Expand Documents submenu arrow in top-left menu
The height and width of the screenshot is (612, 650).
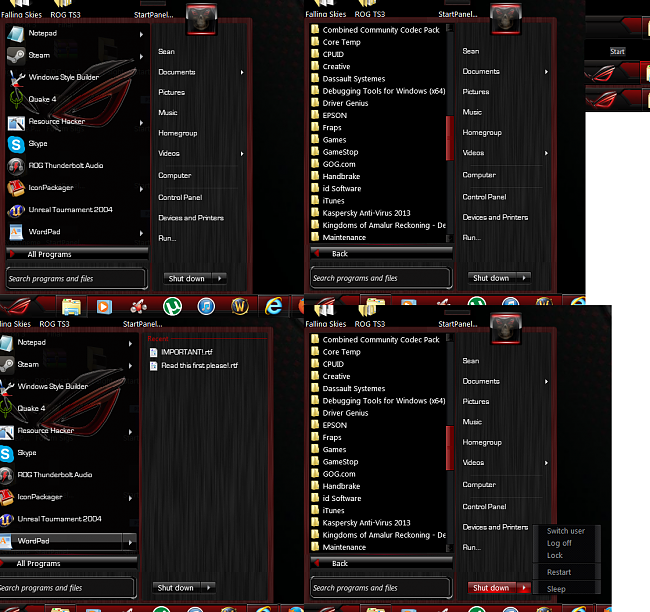242,73
